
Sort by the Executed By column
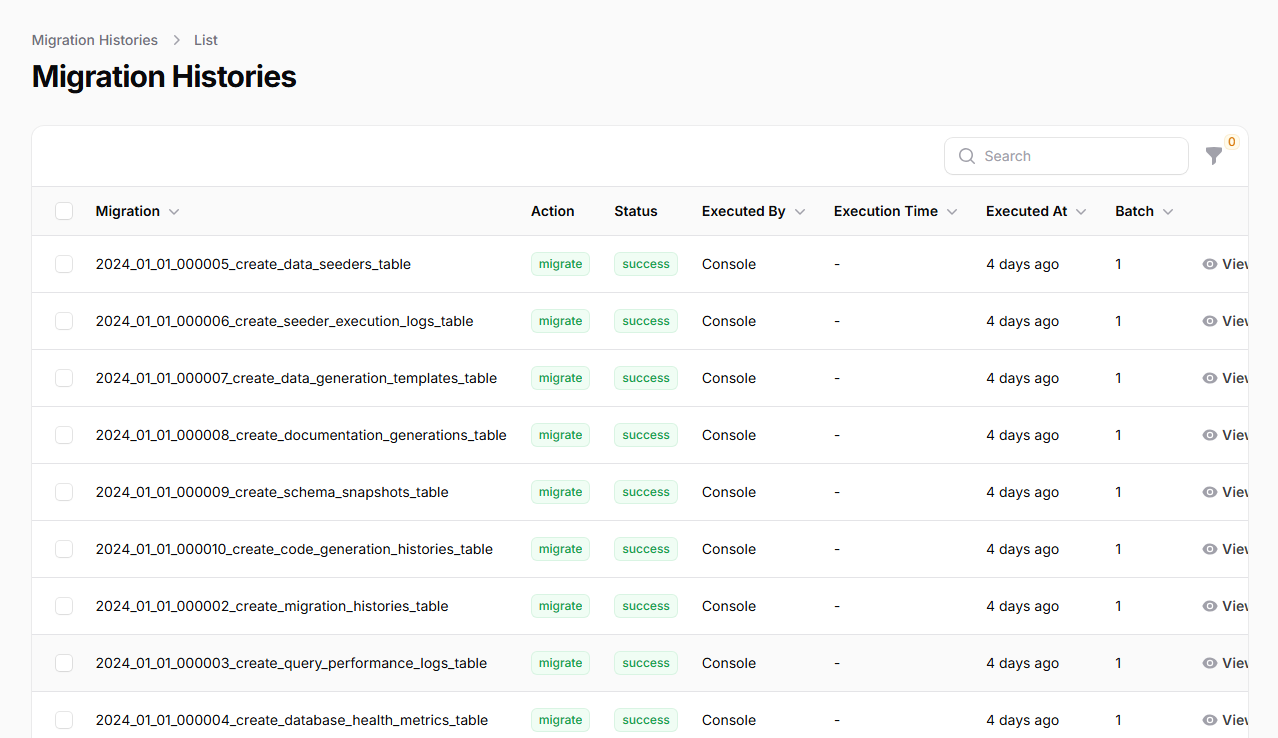[x=754, y=211]
